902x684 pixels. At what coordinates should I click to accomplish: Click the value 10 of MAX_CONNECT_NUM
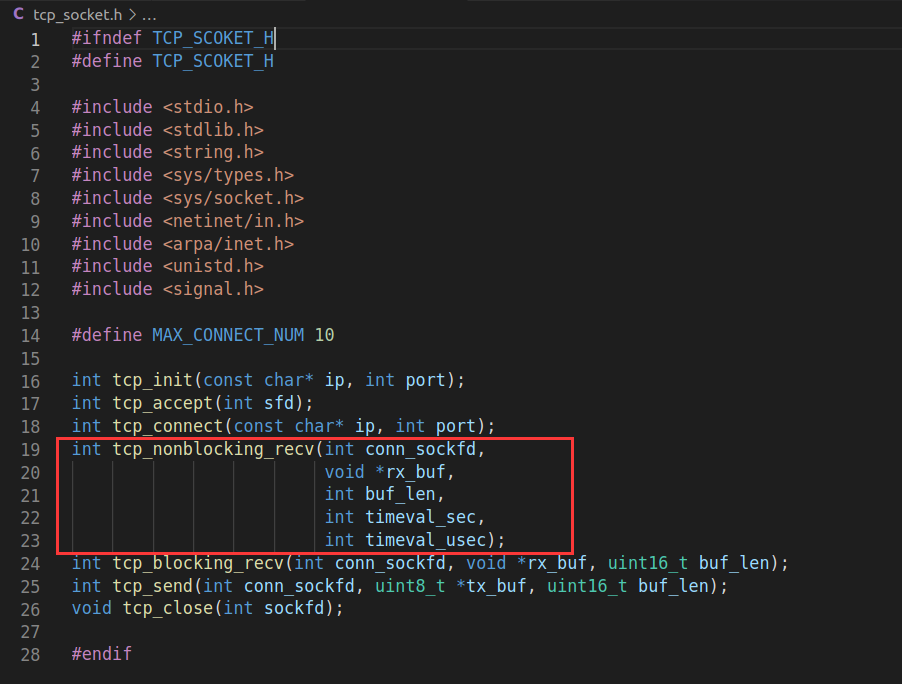click(324, 335)
